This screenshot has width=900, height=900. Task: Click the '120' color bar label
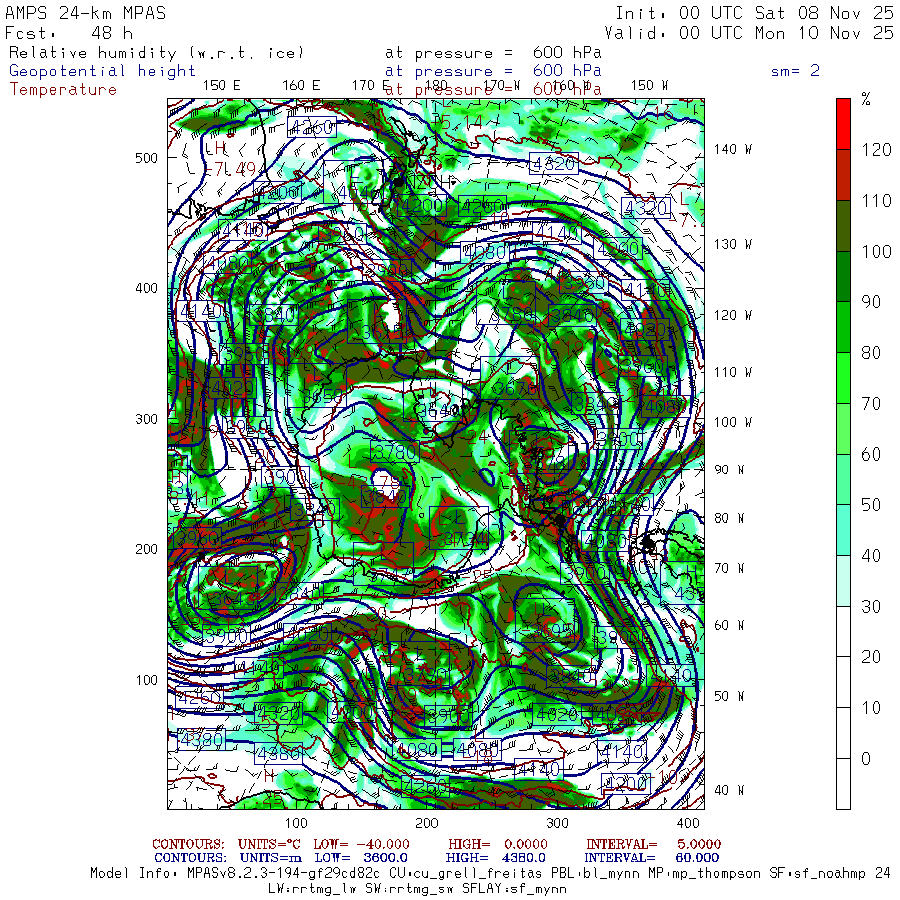coord(876,150)
